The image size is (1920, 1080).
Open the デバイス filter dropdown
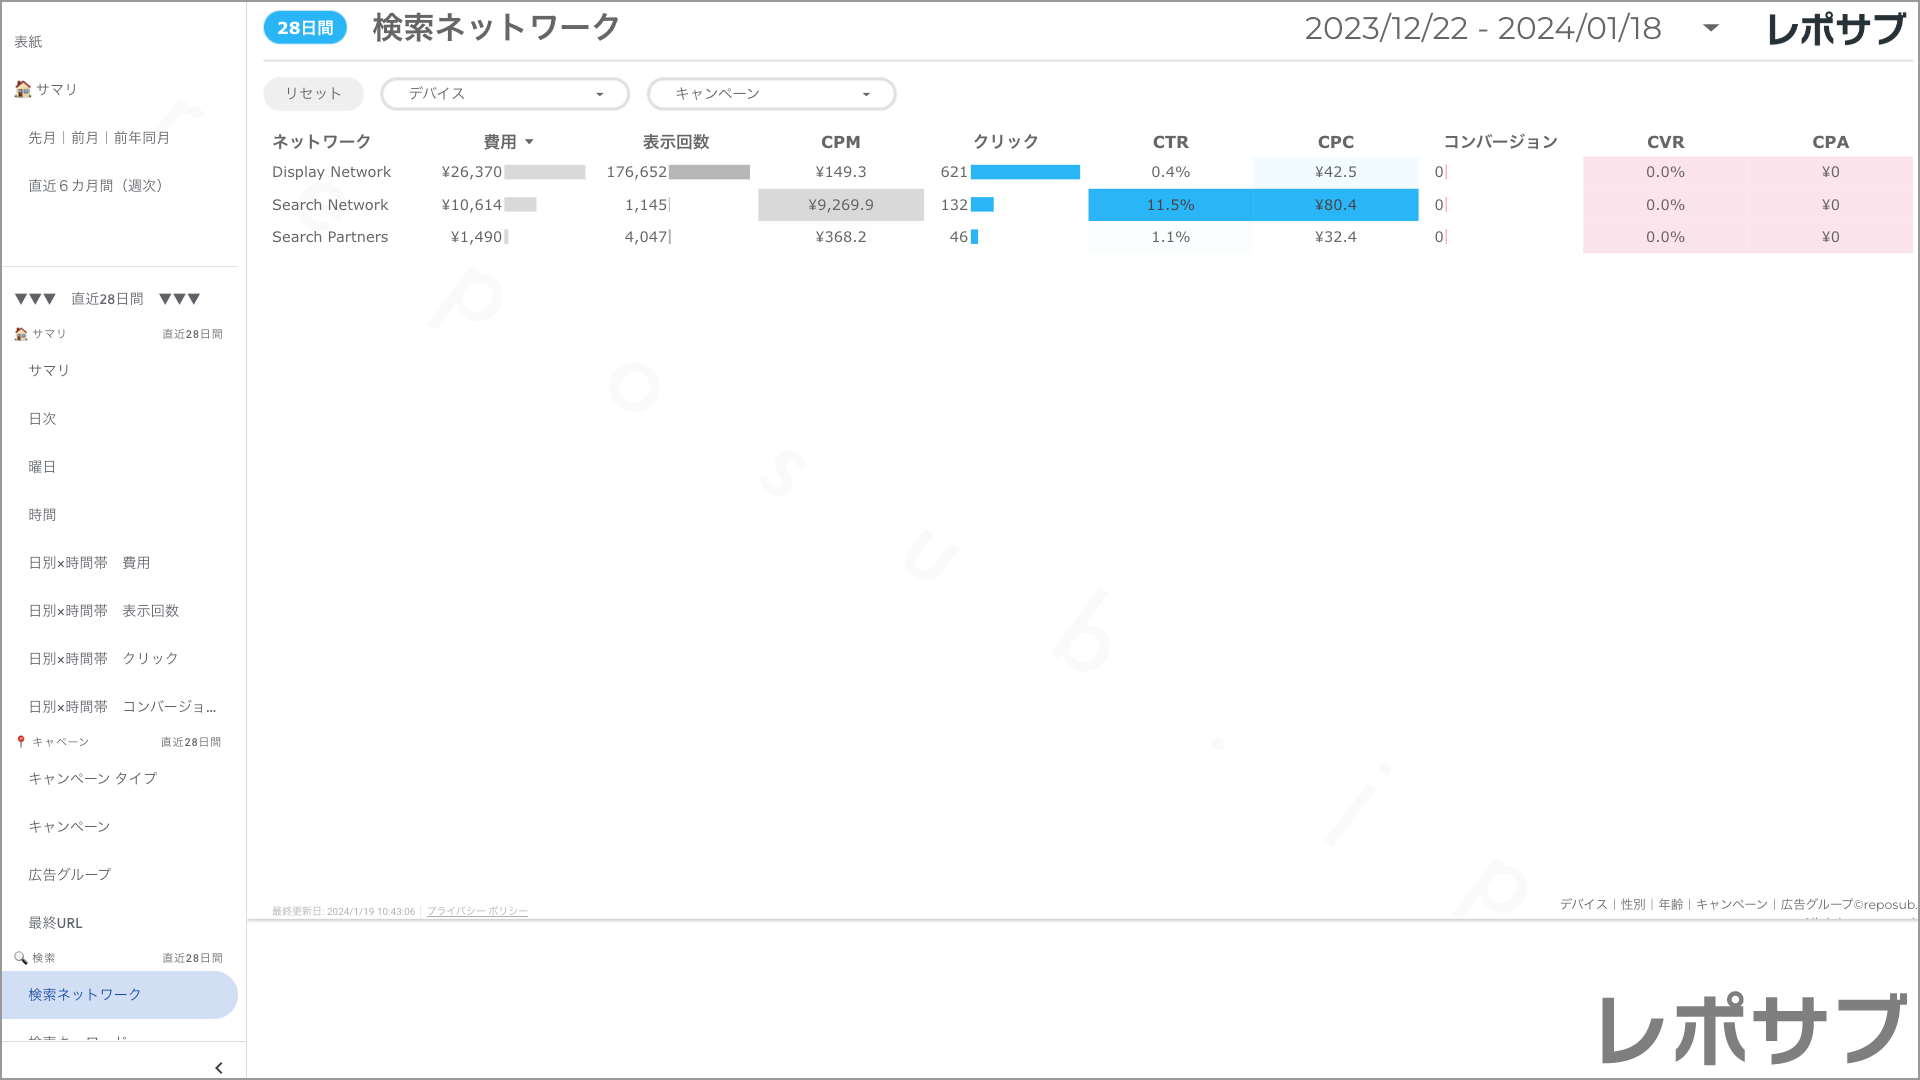click(x=504, y=93)
